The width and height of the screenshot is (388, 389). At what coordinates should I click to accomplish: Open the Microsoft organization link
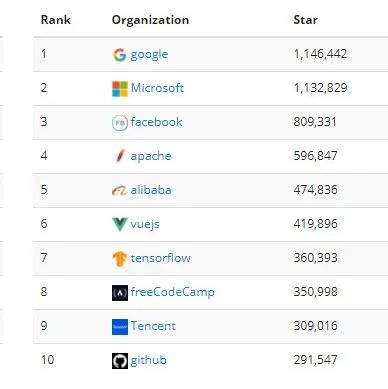point(157,88)
